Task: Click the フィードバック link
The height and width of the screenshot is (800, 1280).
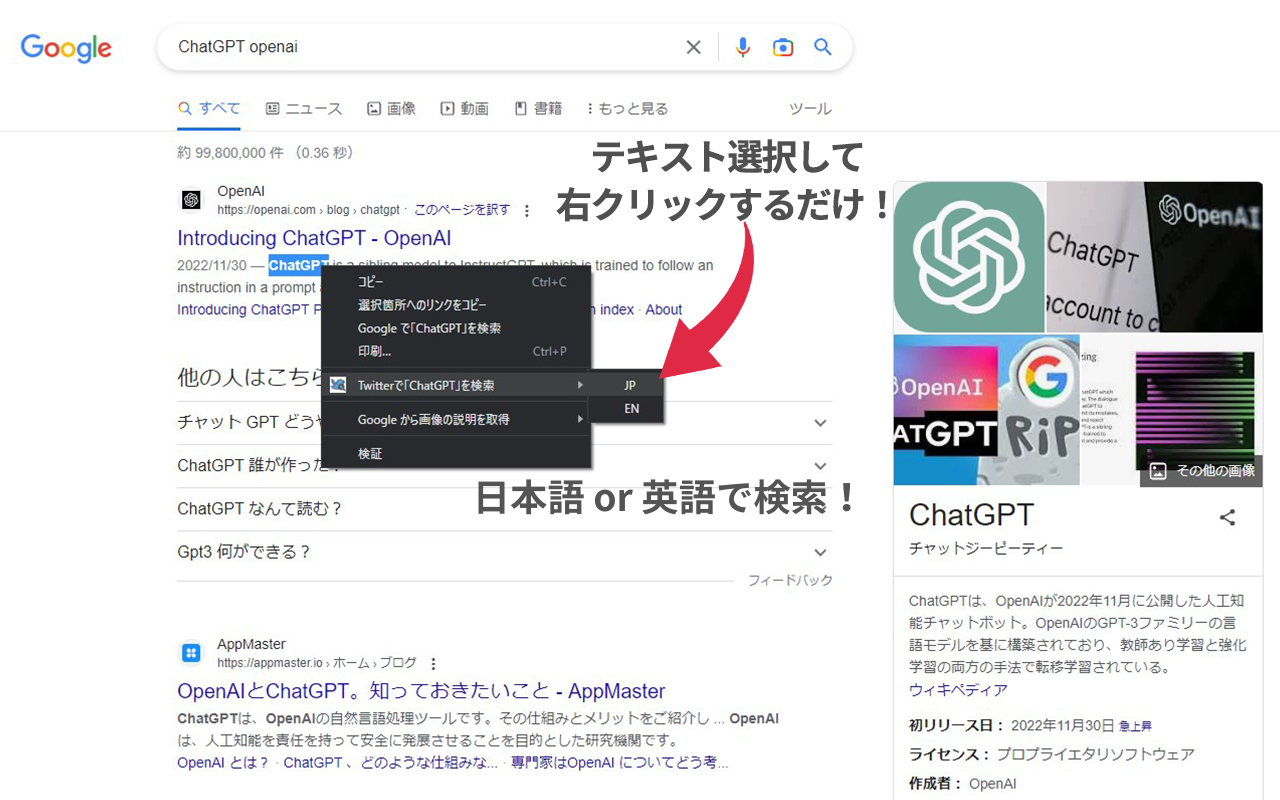Action: [x=790, y=580]
